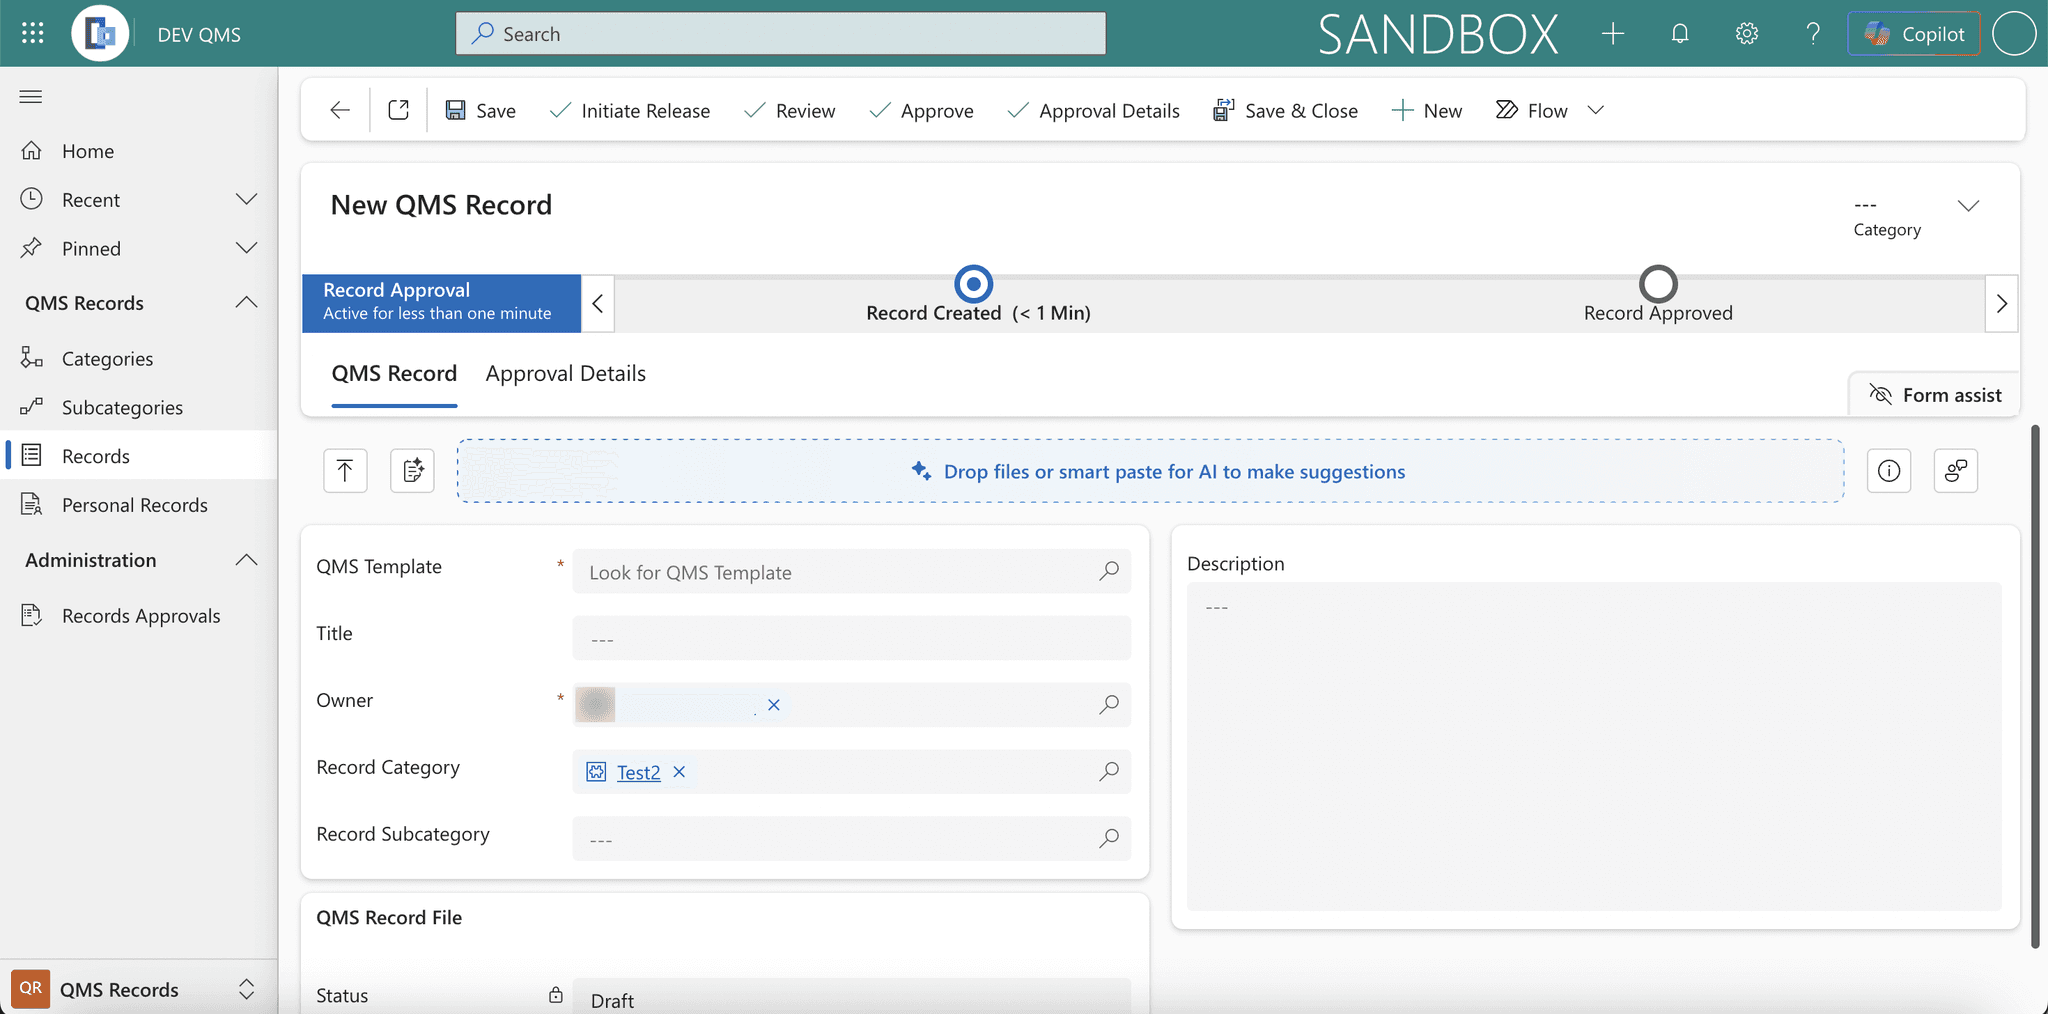Click the locked Status field showing Draft

[851, 998]
